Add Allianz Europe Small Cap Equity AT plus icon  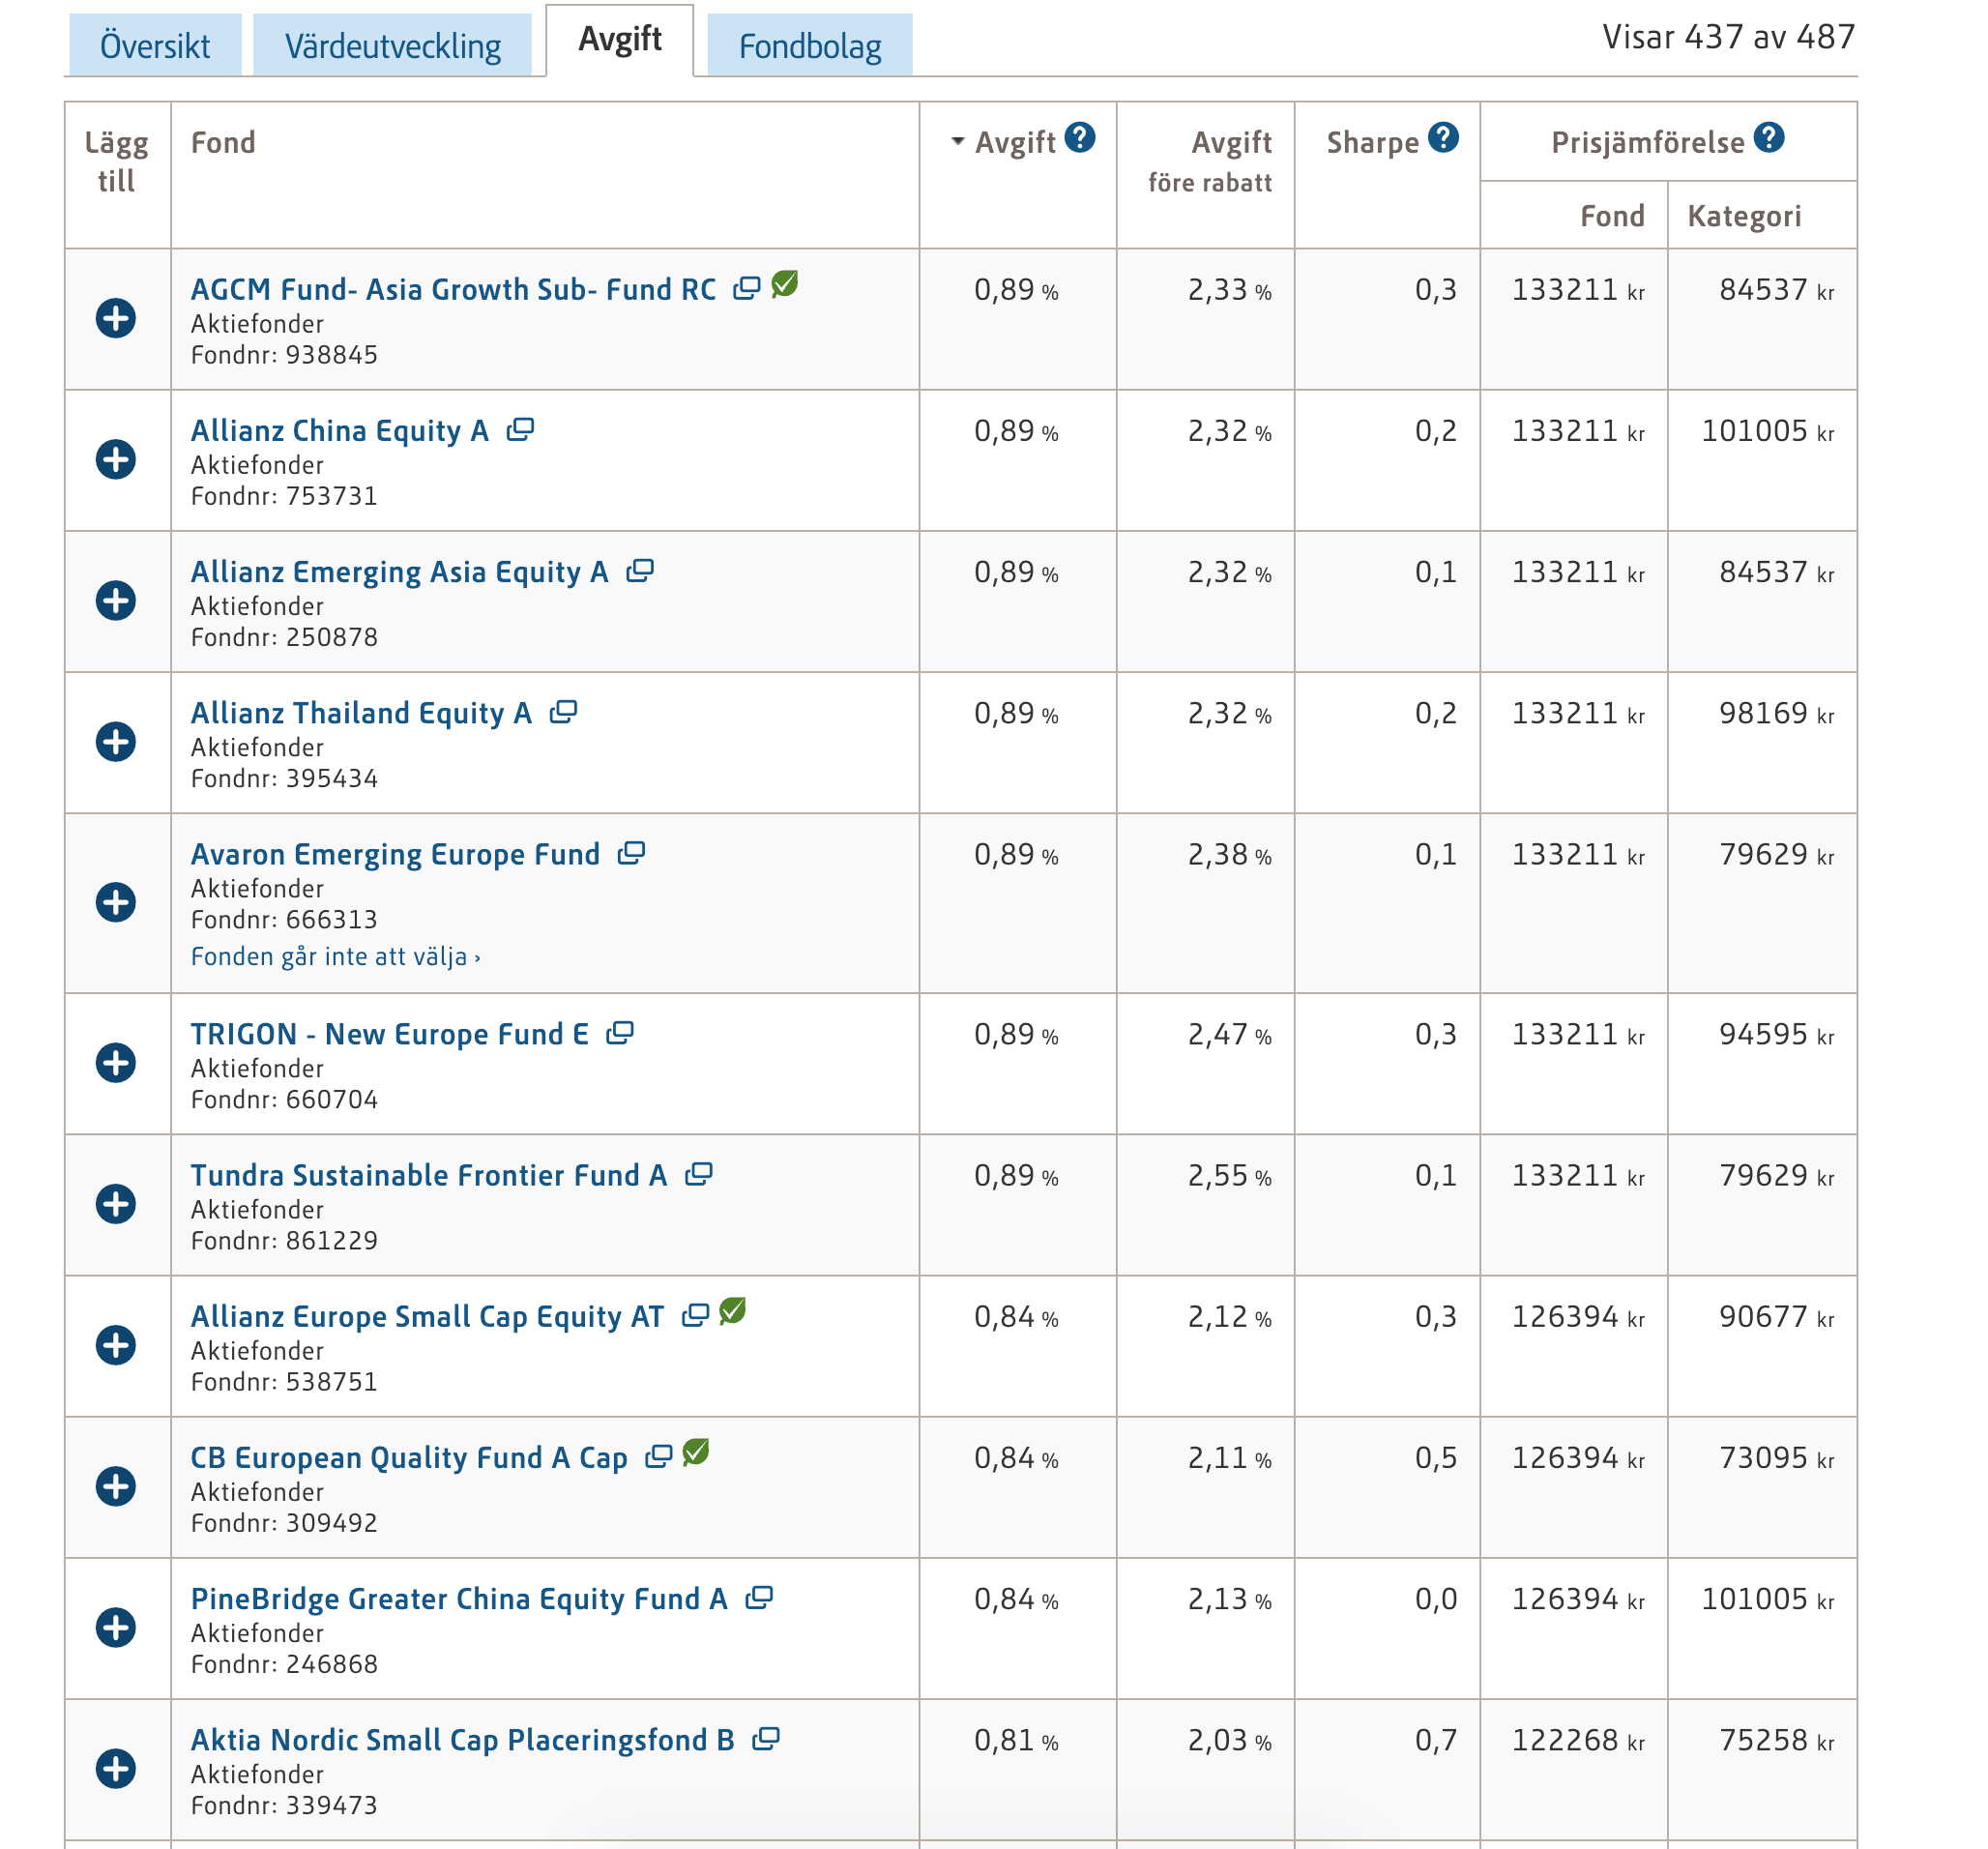point(116,1346)
